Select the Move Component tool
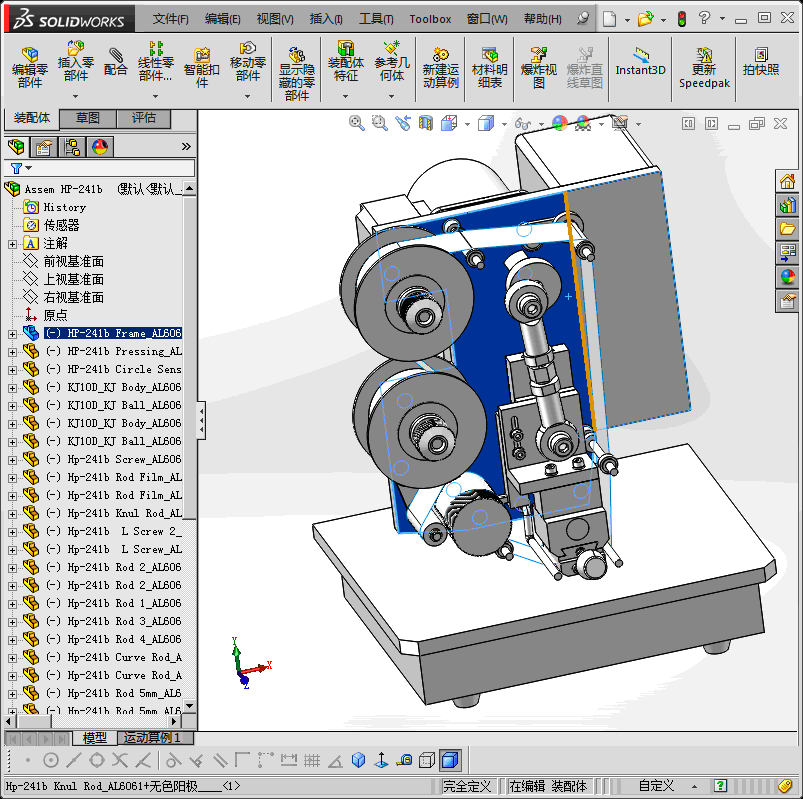The width and height of the screenshot is (803, 799). 247,61
